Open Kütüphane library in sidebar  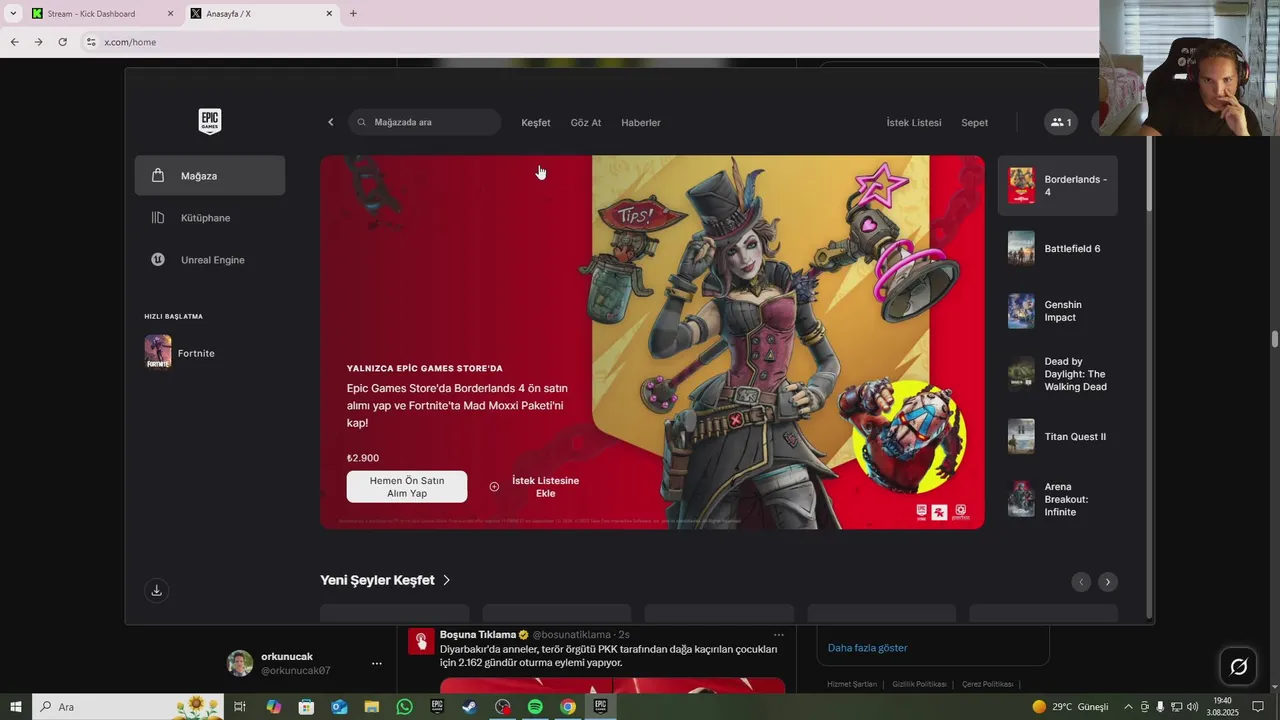(x=210, y=218)
